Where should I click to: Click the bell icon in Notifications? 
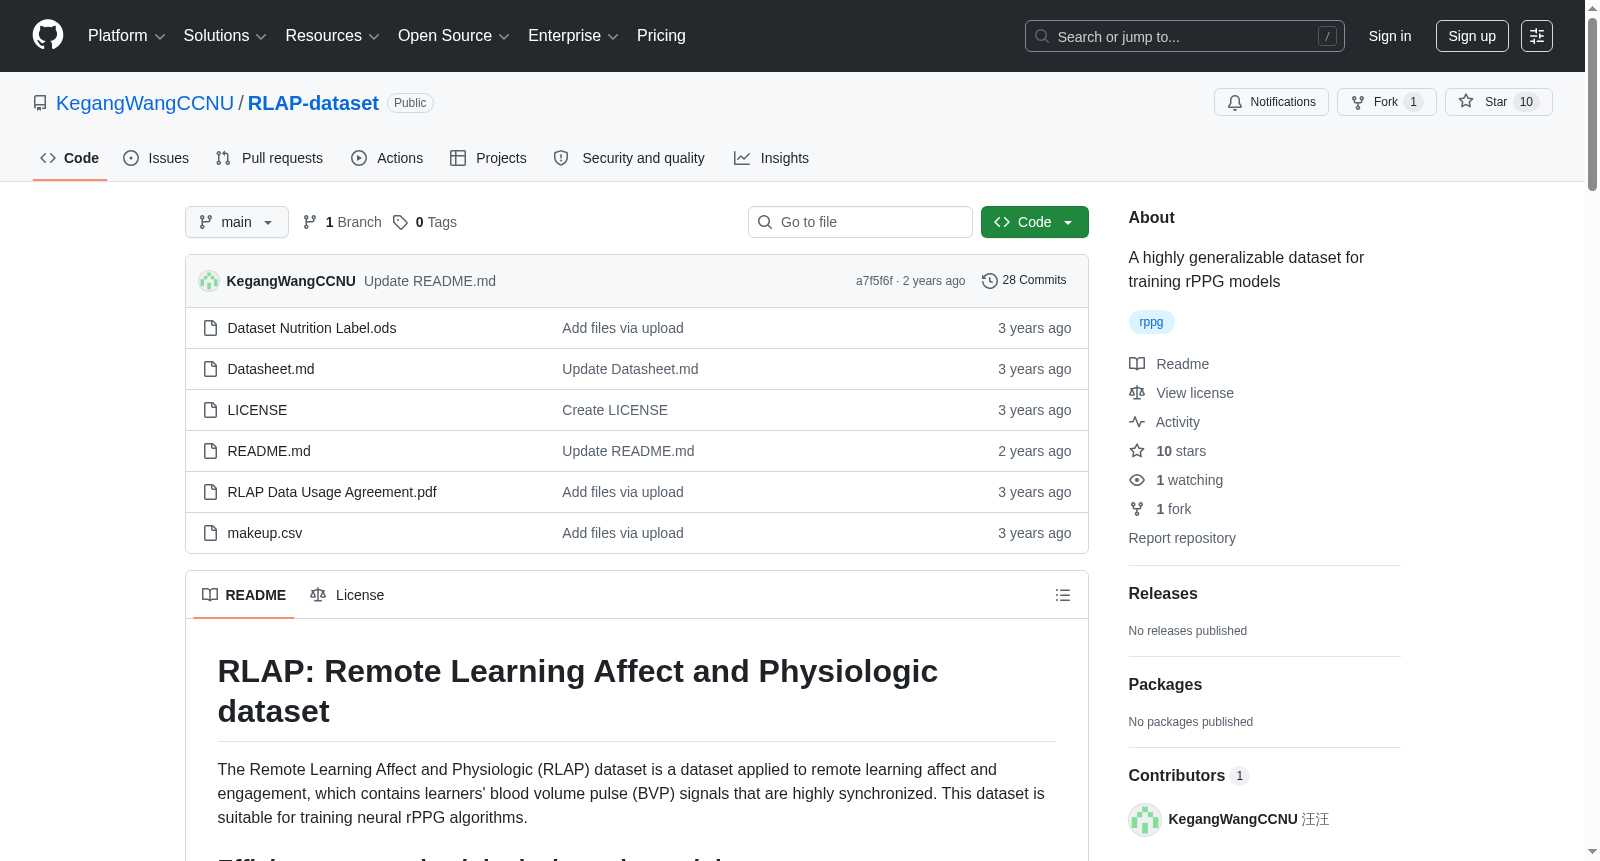pos(1235,102)
